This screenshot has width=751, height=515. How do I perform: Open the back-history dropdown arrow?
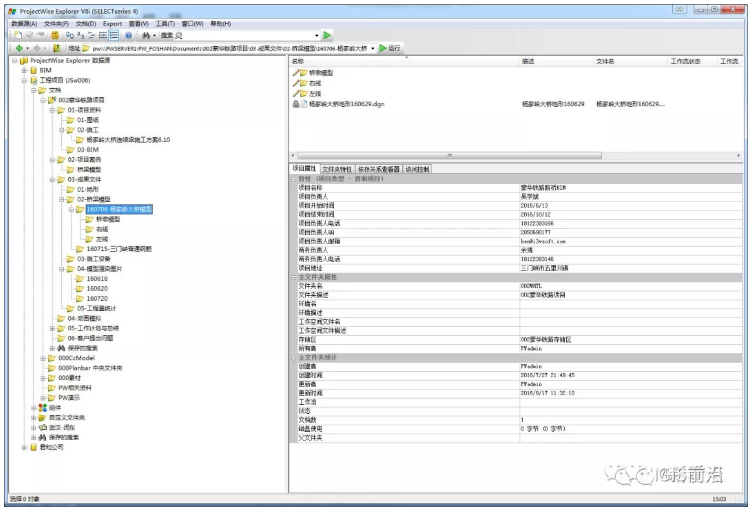(x=27, y=48)
